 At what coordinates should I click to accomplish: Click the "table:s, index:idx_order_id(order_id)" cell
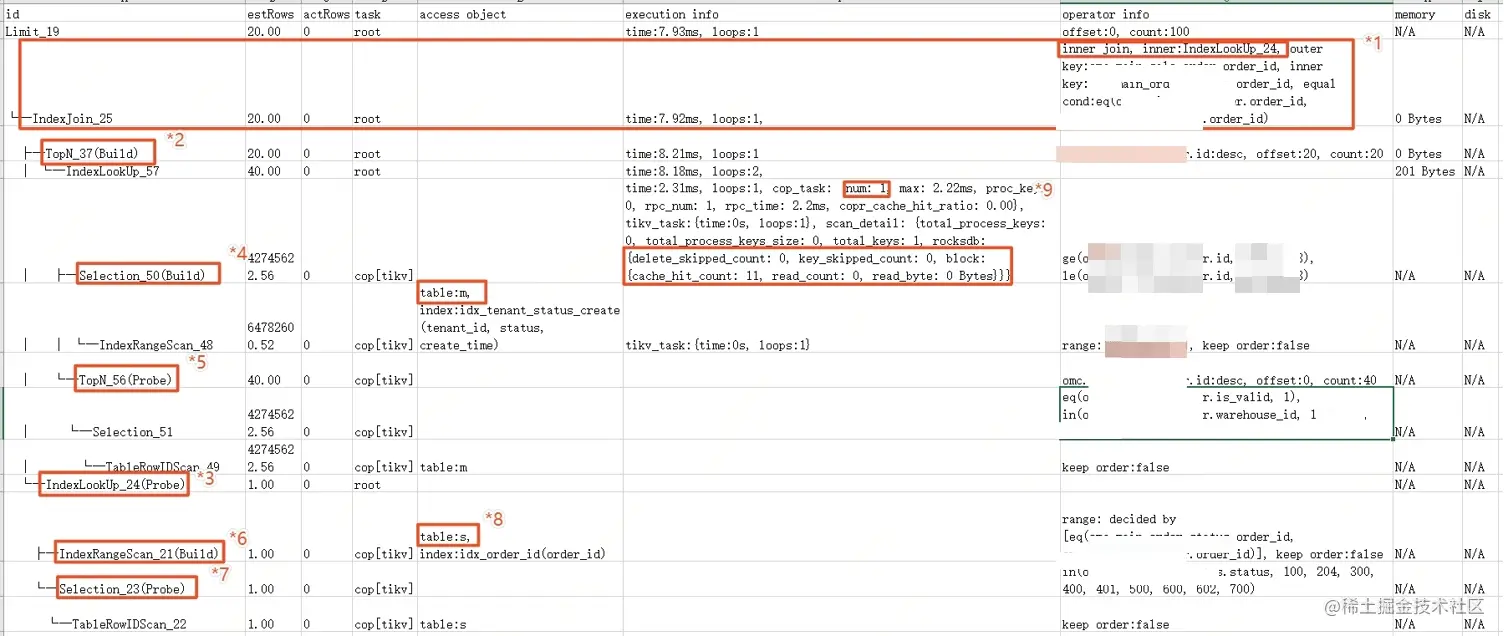[x=519, y=527]
